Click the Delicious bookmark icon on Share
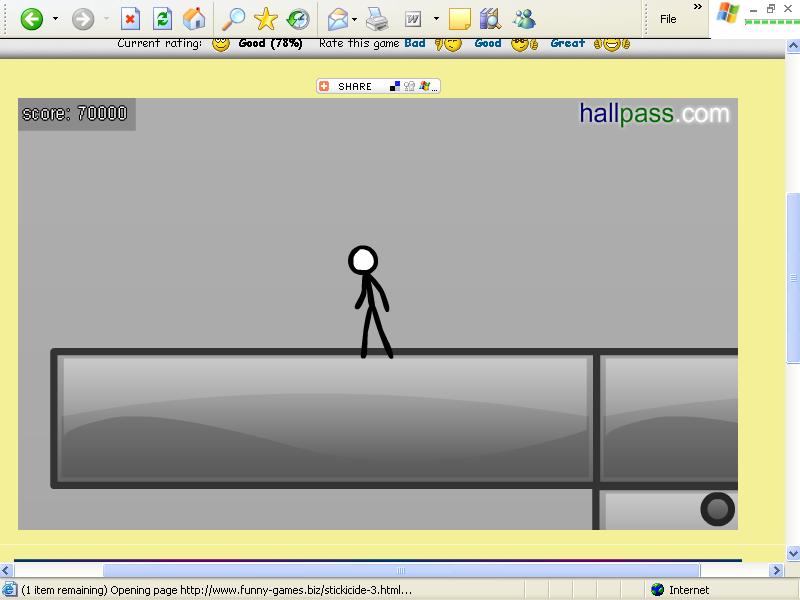 [x=395, y=86]
